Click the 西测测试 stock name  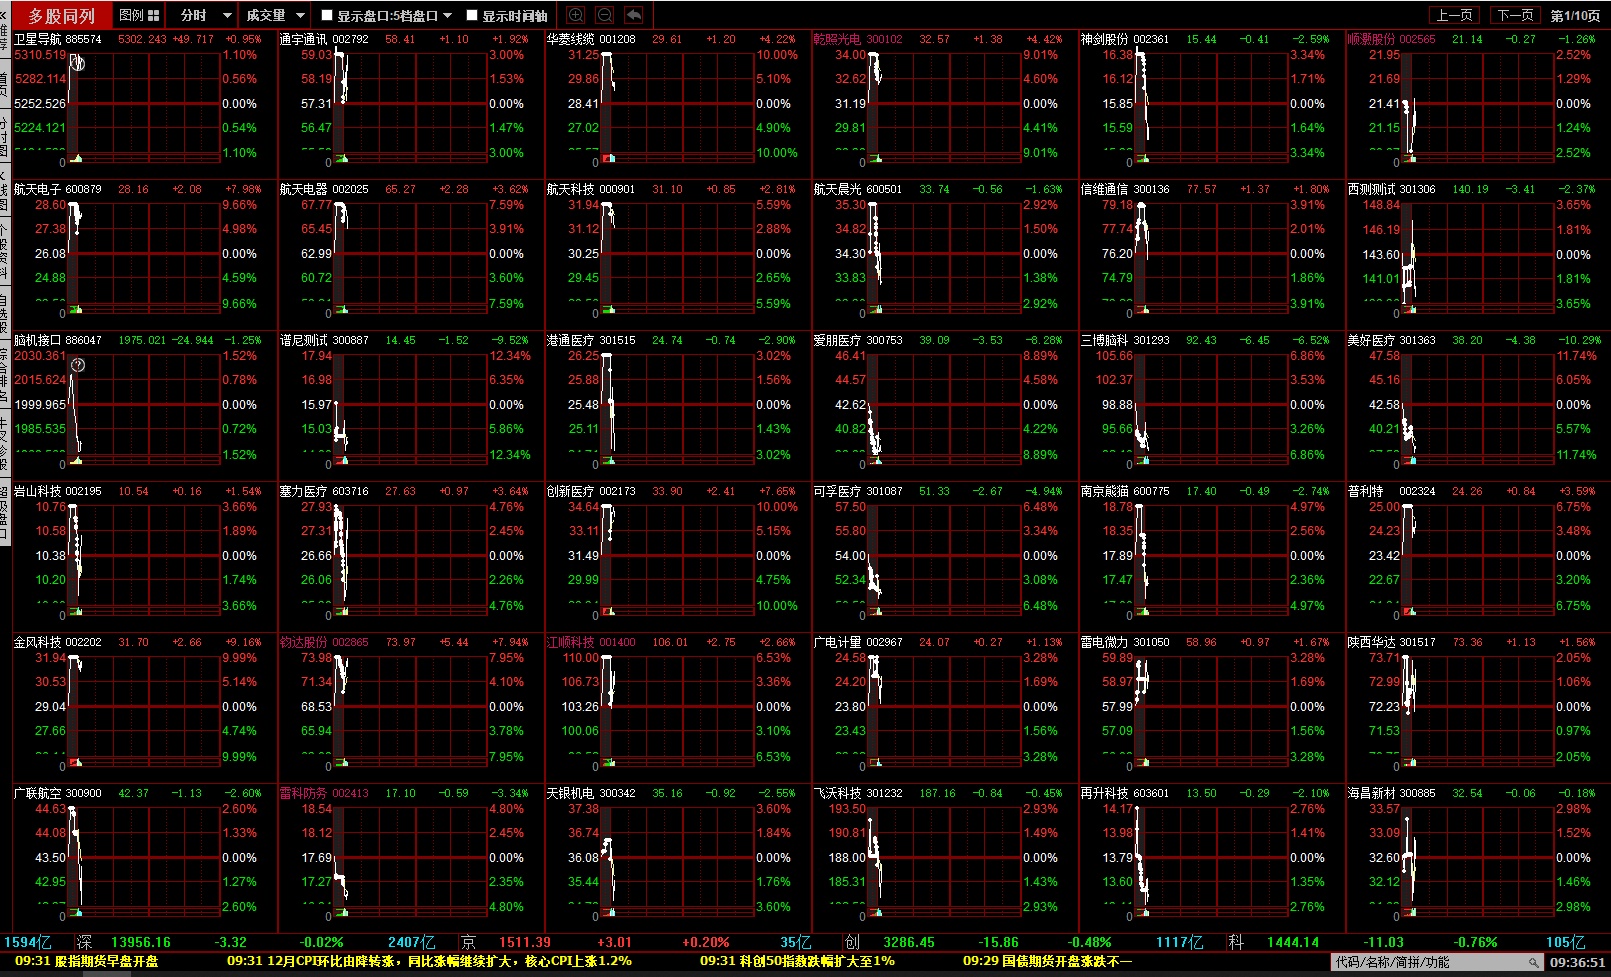[1371, 189]
